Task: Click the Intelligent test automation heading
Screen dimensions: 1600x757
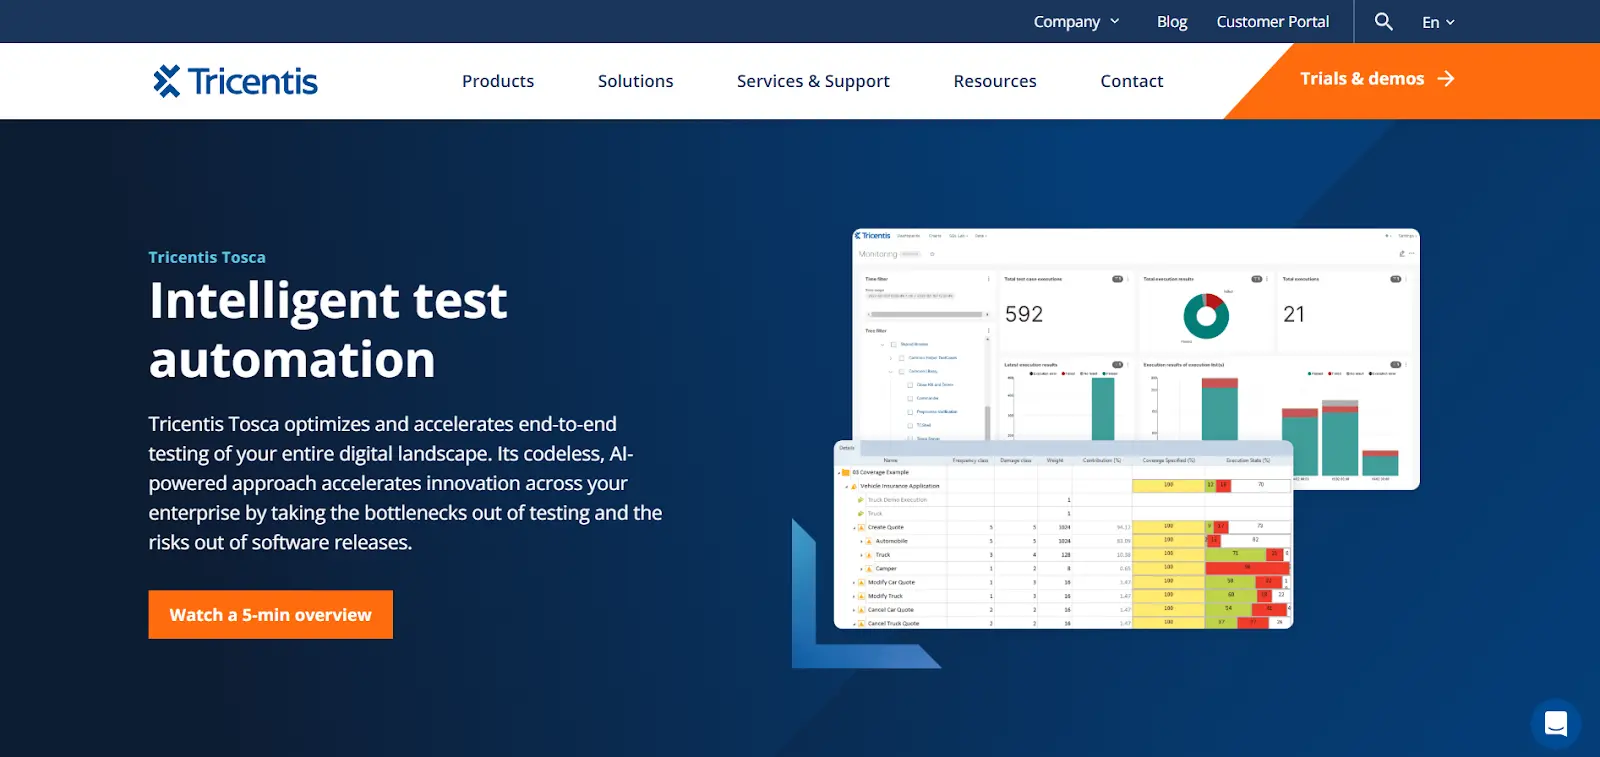Action: (328, 330)
